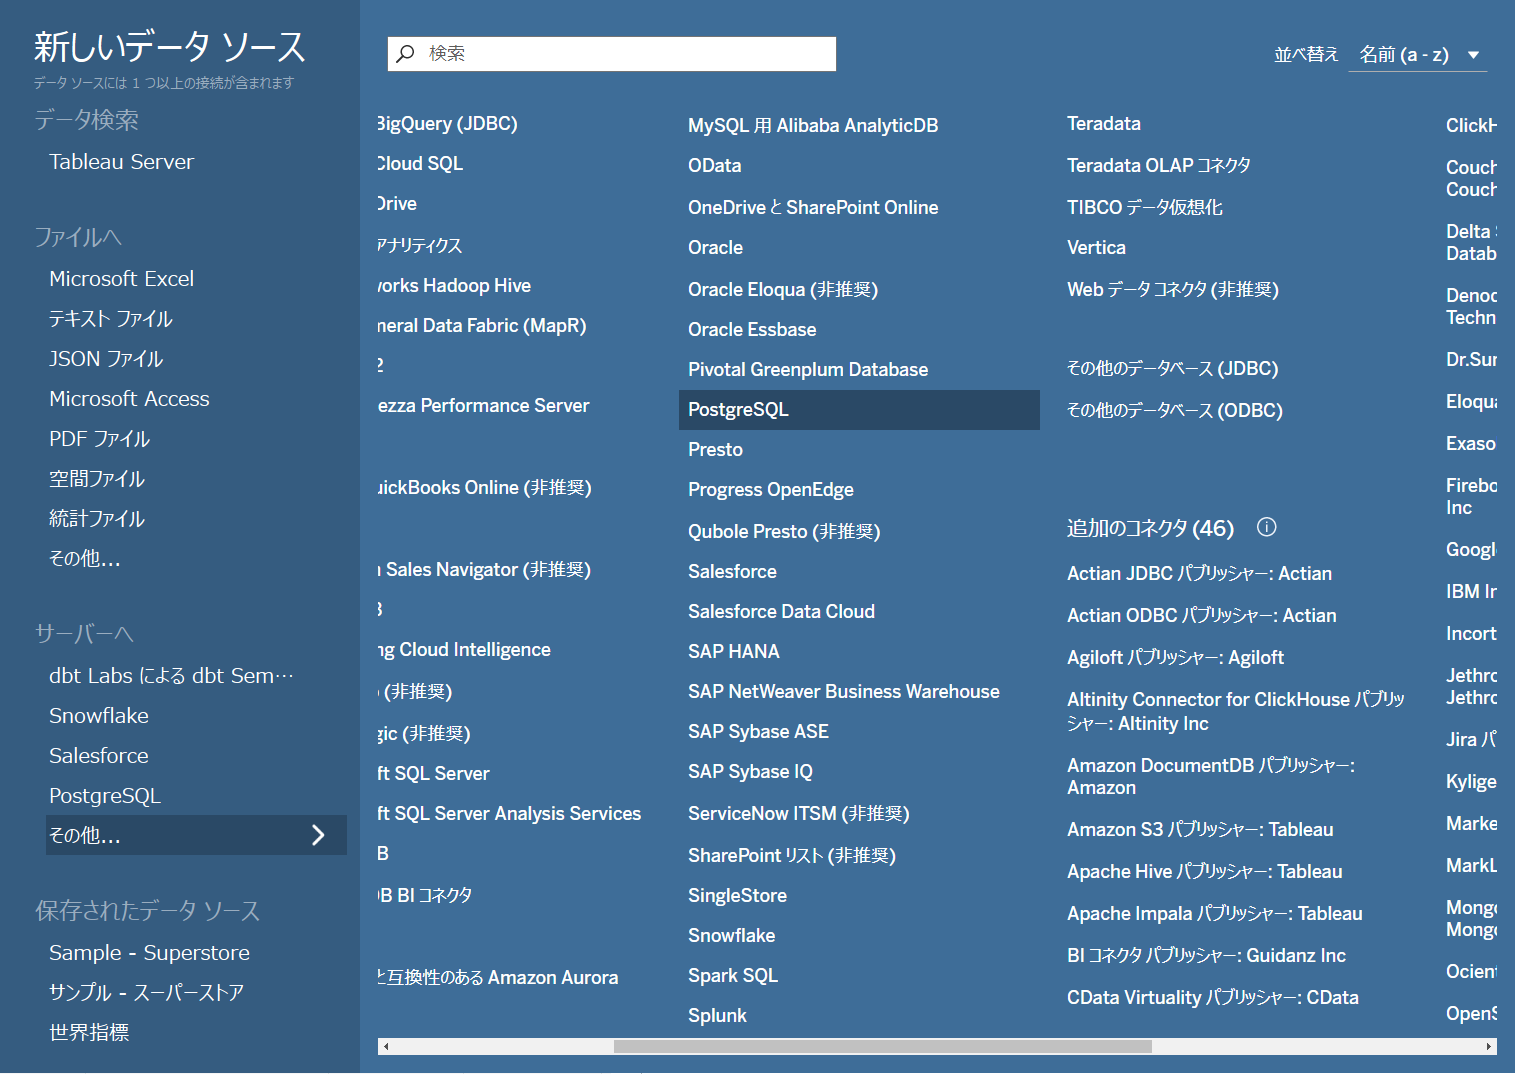Select Amazon S3 パブリッシャー: Tableau connector
The height and width of the screenshot is (1074, 1515).
1200,828
